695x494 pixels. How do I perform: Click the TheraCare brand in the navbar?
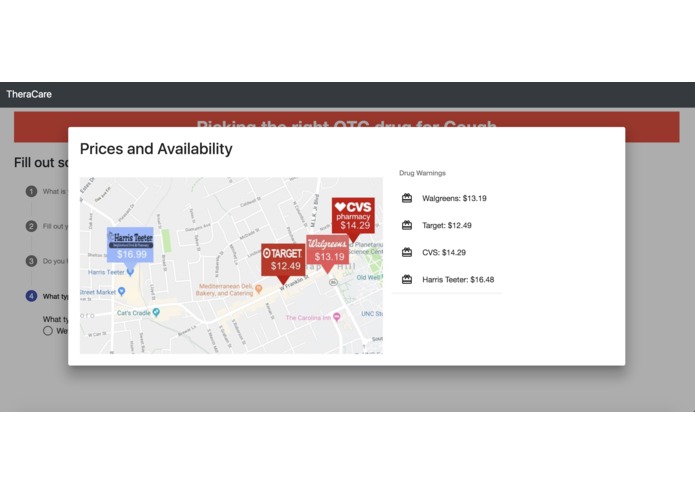coord(29,94)
